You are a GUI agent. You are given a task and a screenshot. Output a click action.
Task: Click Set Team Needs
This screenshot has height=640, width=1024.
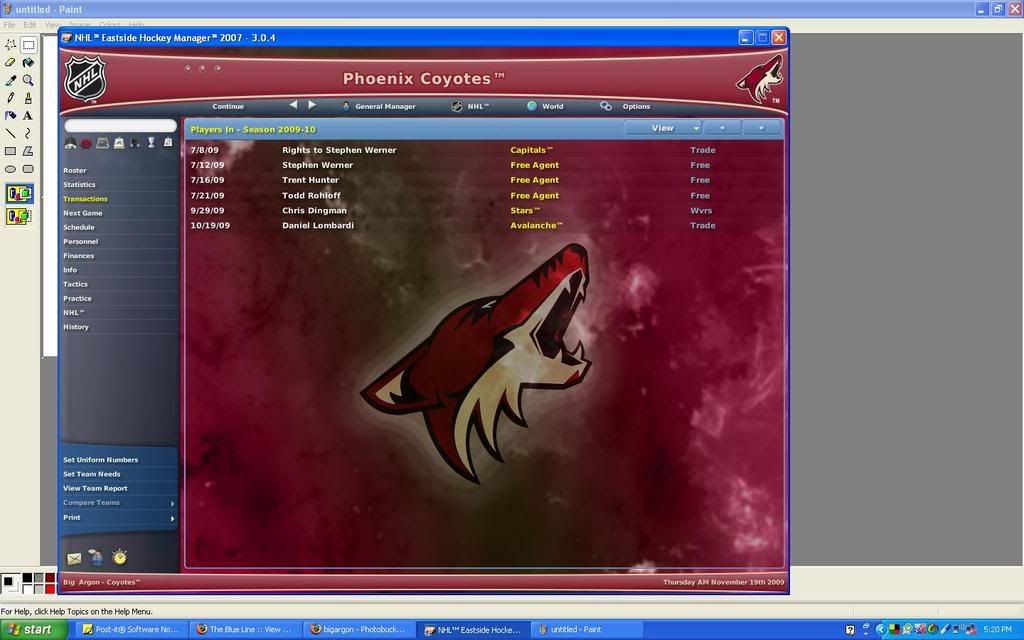point(92,474)
